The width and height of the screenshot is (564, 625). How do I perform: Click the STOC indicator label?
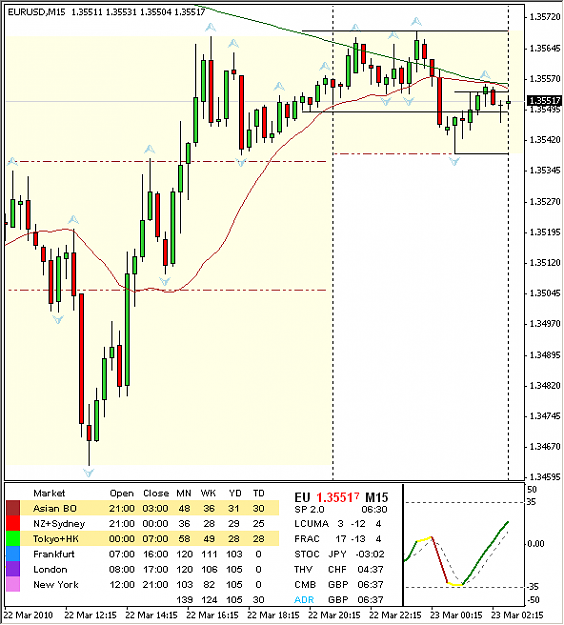(307, 554)
